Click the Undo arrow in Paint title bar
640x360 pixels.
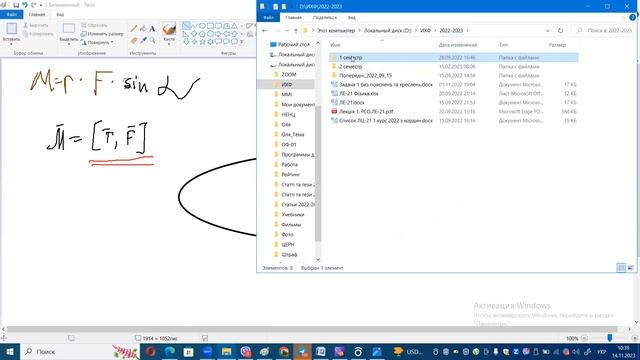(x=25, y=5)
